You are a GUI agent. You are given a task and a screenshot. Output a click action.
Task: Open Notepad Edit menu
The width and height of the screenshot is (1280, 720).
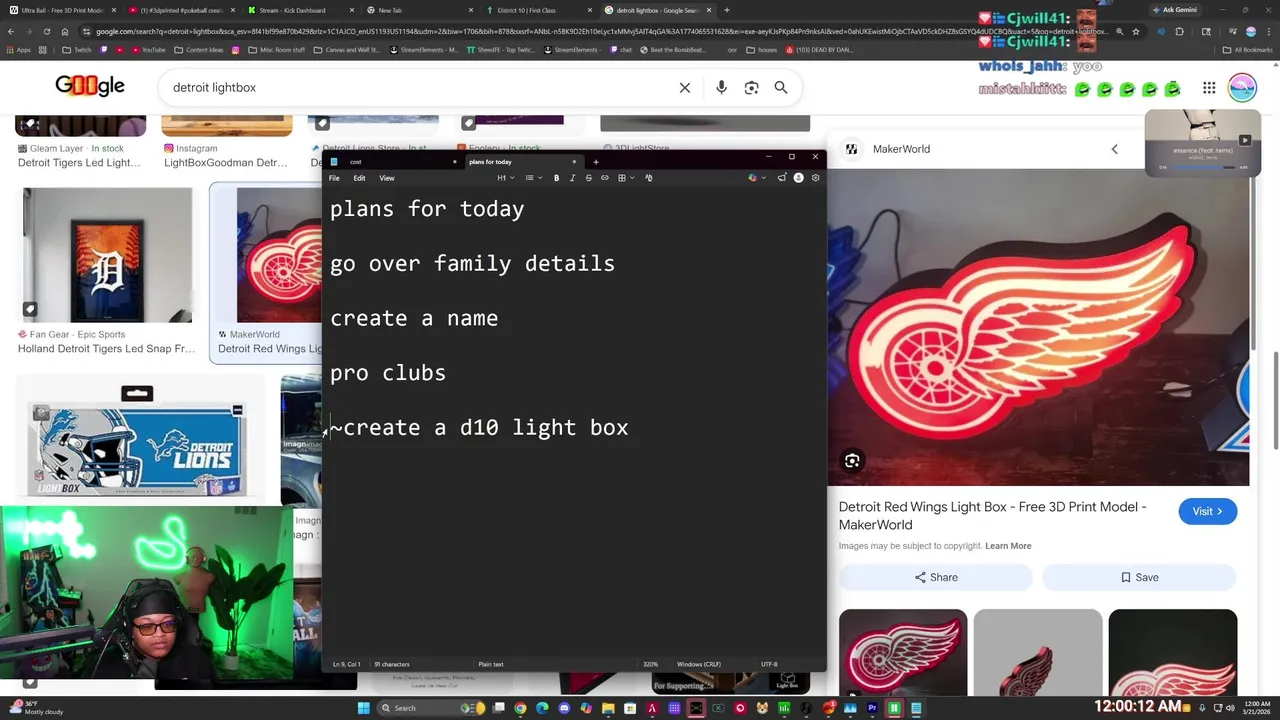click(359, 178)
